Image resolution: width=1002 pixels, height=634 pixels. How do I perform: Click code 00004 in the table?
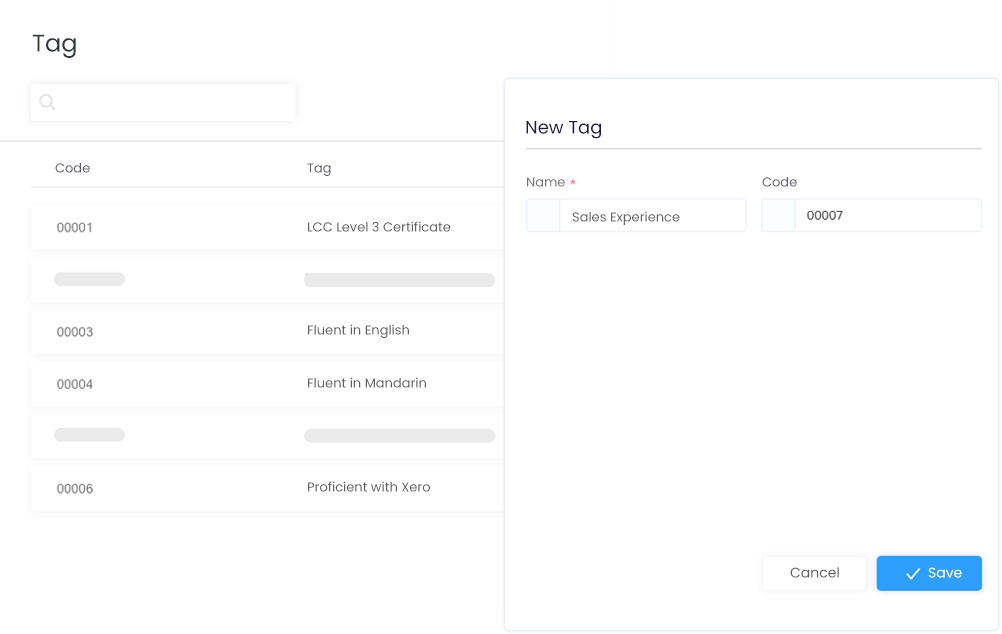(x=75, y=384)
